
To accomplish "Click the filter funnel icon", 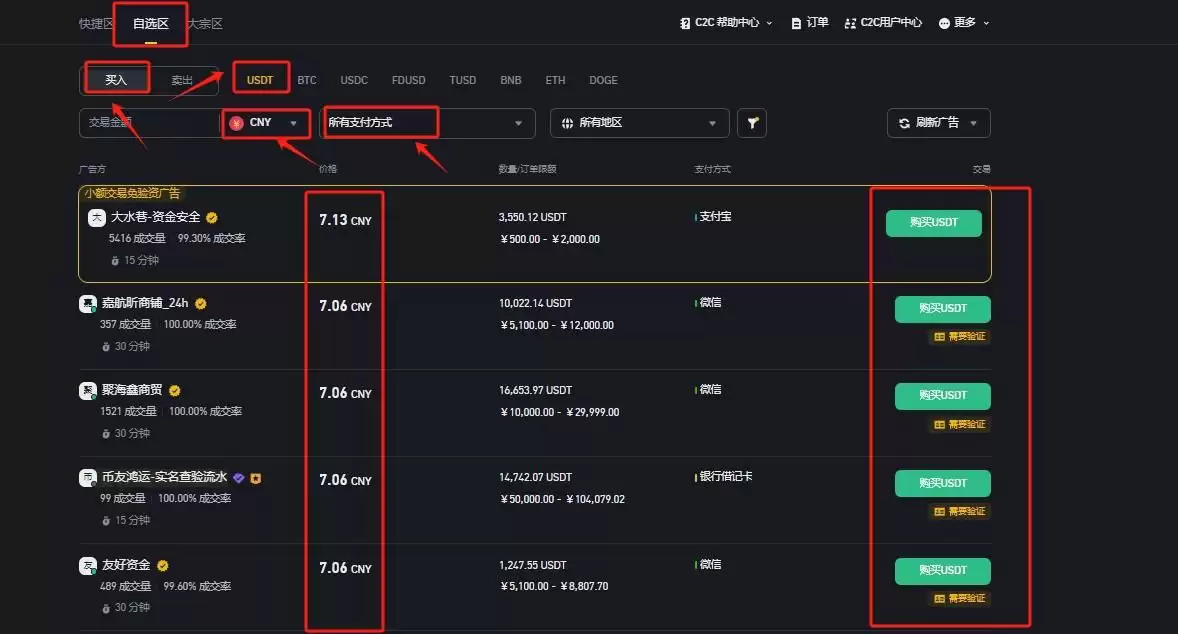I will coord(752,122).
